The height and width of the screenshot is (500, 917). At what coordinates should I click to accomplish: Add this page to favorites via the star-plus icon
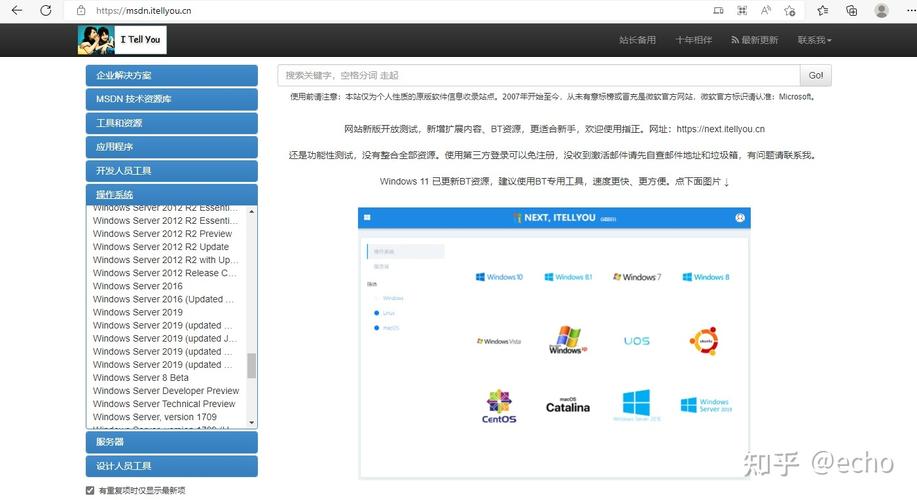[x=790, y=11]
